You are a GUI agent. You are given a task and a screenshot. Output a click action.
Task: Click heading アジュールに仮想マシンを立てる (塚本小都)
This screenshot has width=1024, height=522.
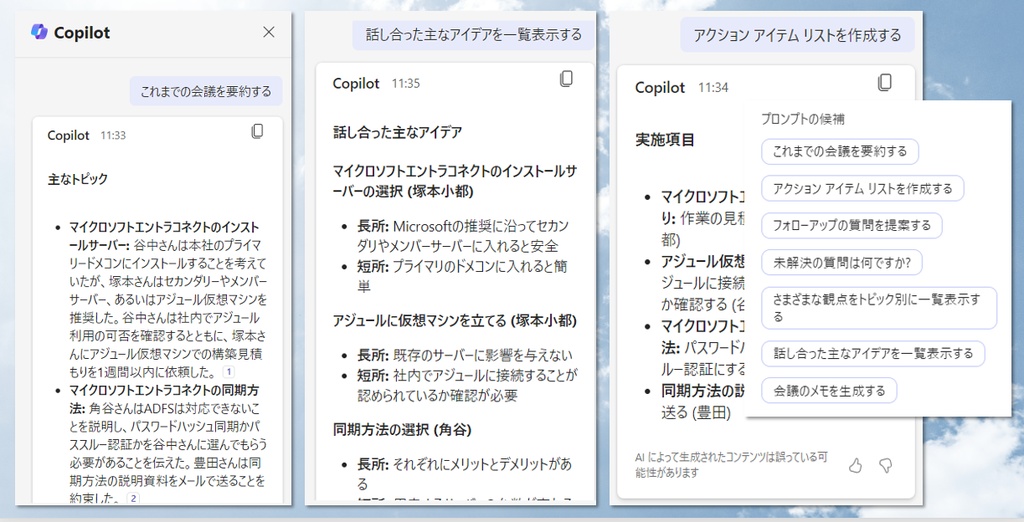tap(455, 321)
